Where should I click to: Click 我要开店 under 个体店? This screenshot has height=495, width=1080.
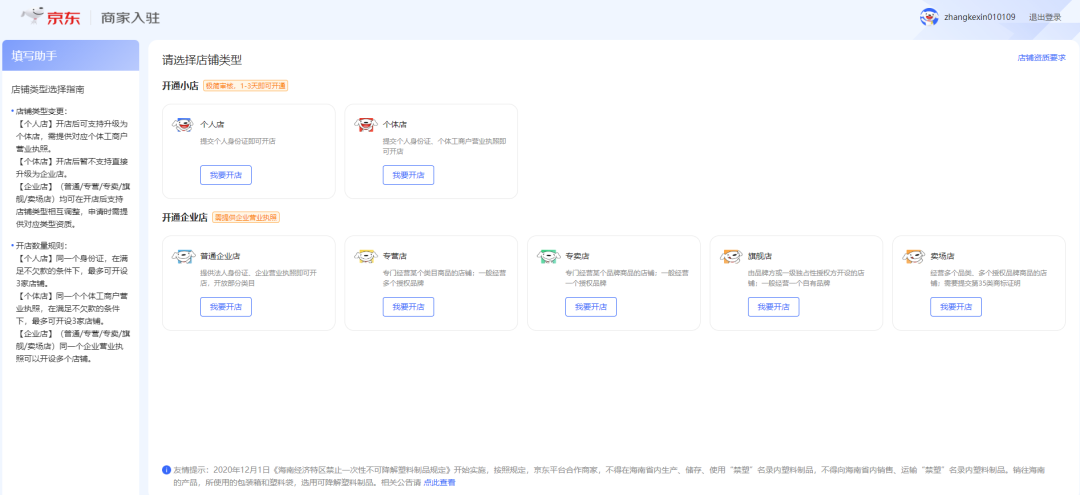coord(408,175)
